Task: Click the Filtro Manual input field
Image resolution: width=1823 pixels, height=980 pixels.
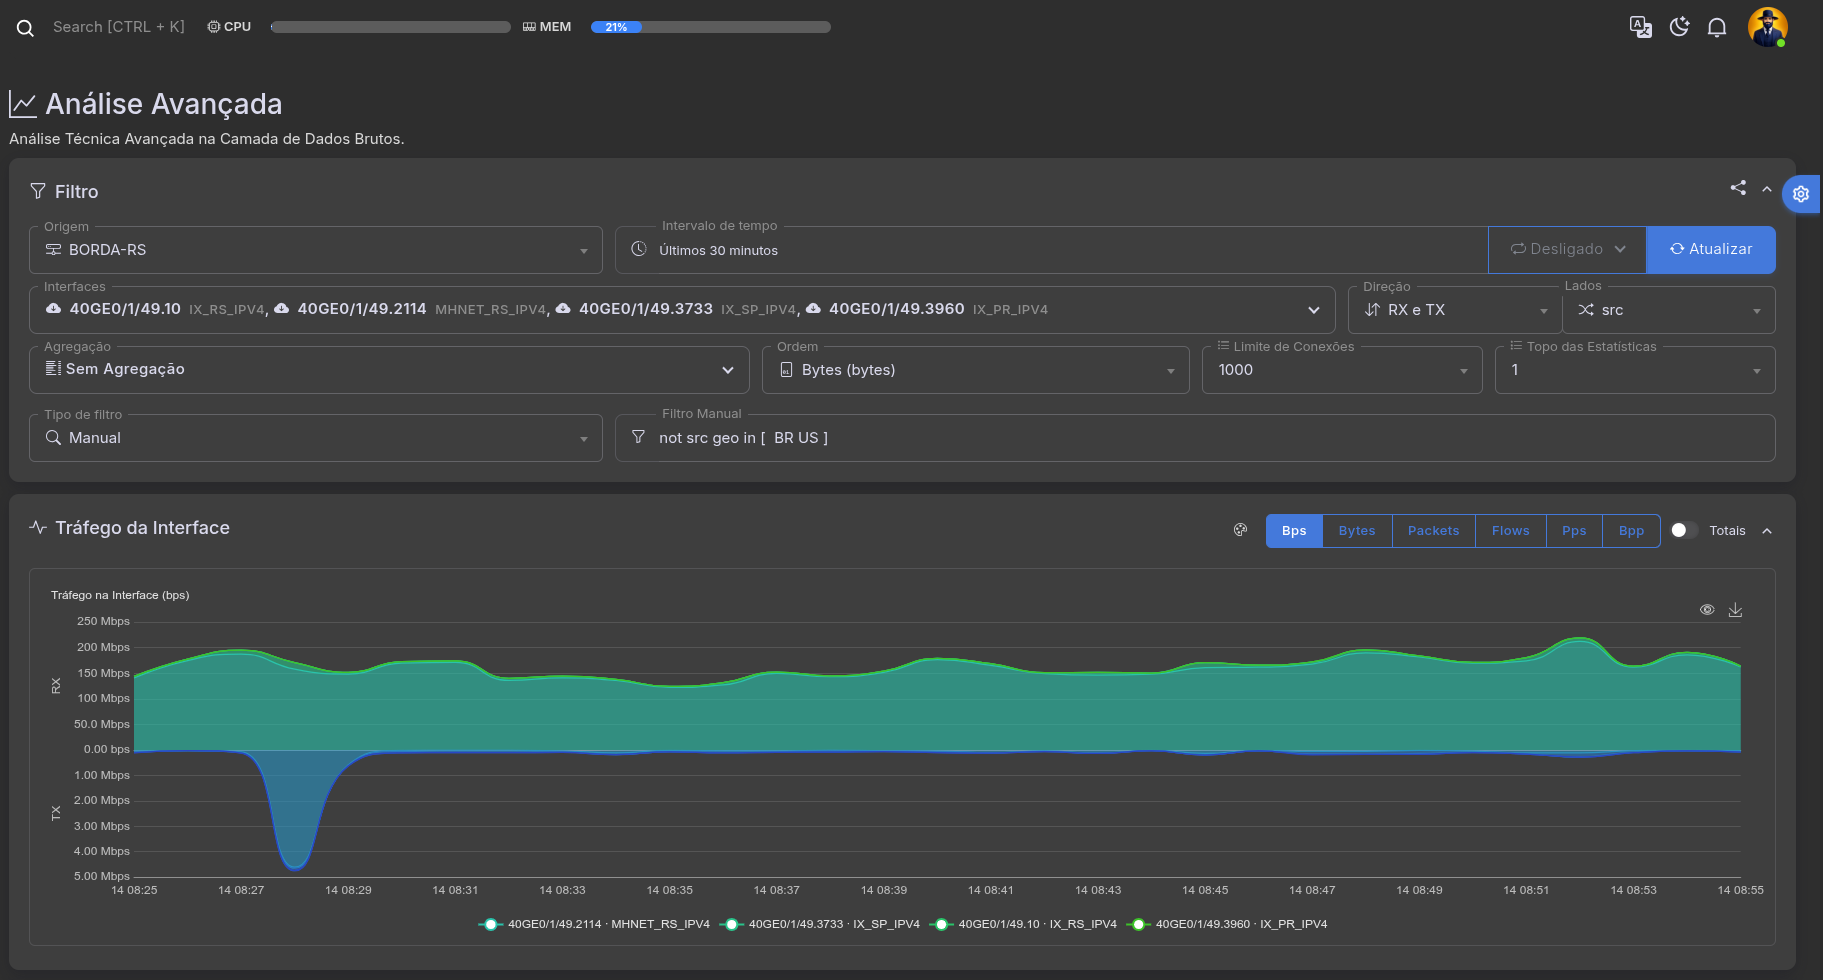Action: click(x=1200, y=438)
